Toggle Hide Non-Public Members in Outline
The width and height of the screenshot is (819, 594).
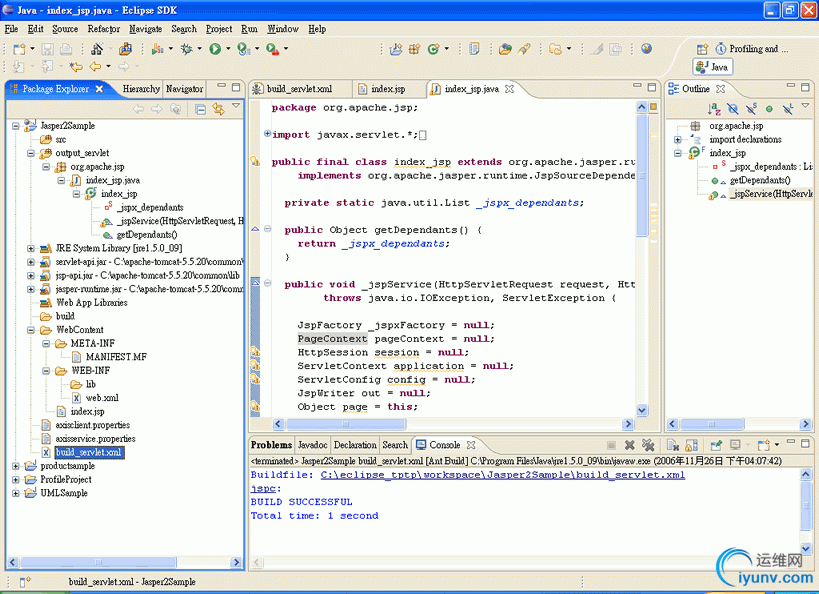[769, 109]
